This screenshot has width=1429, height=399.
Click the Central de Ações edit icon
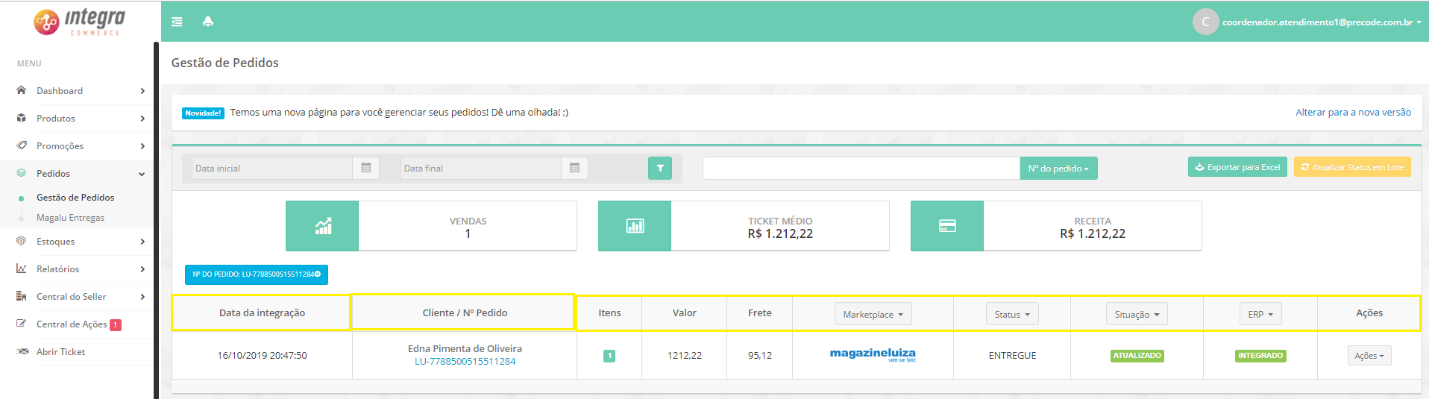[21, 324]
